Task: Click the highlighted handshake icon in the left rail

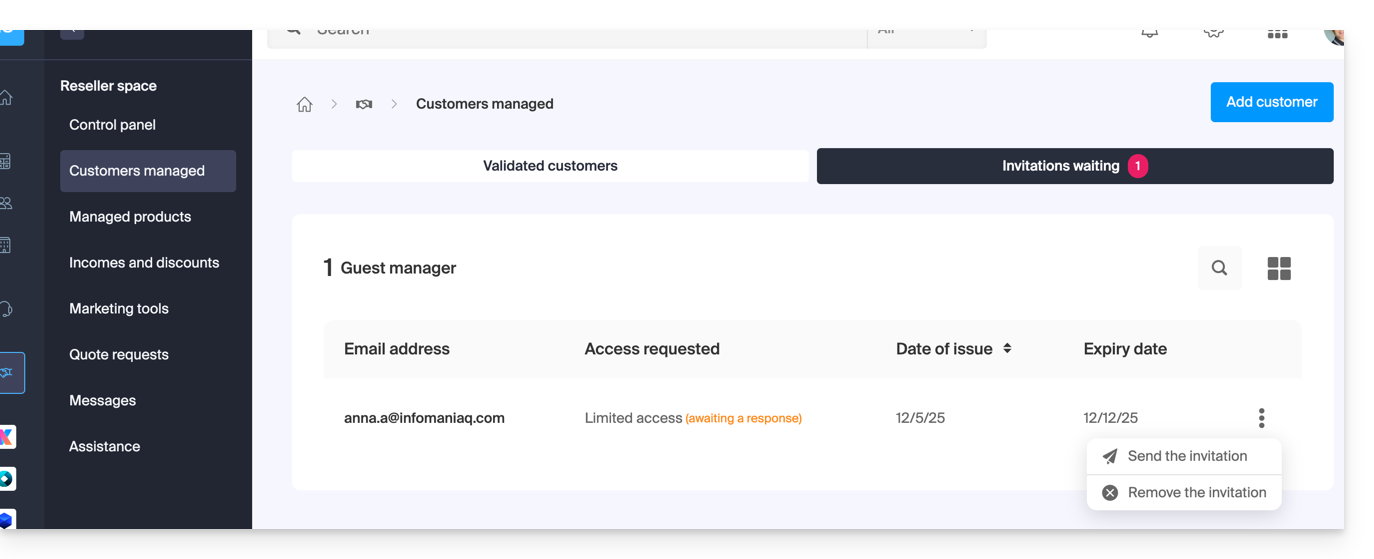Action: coord(7,373)
